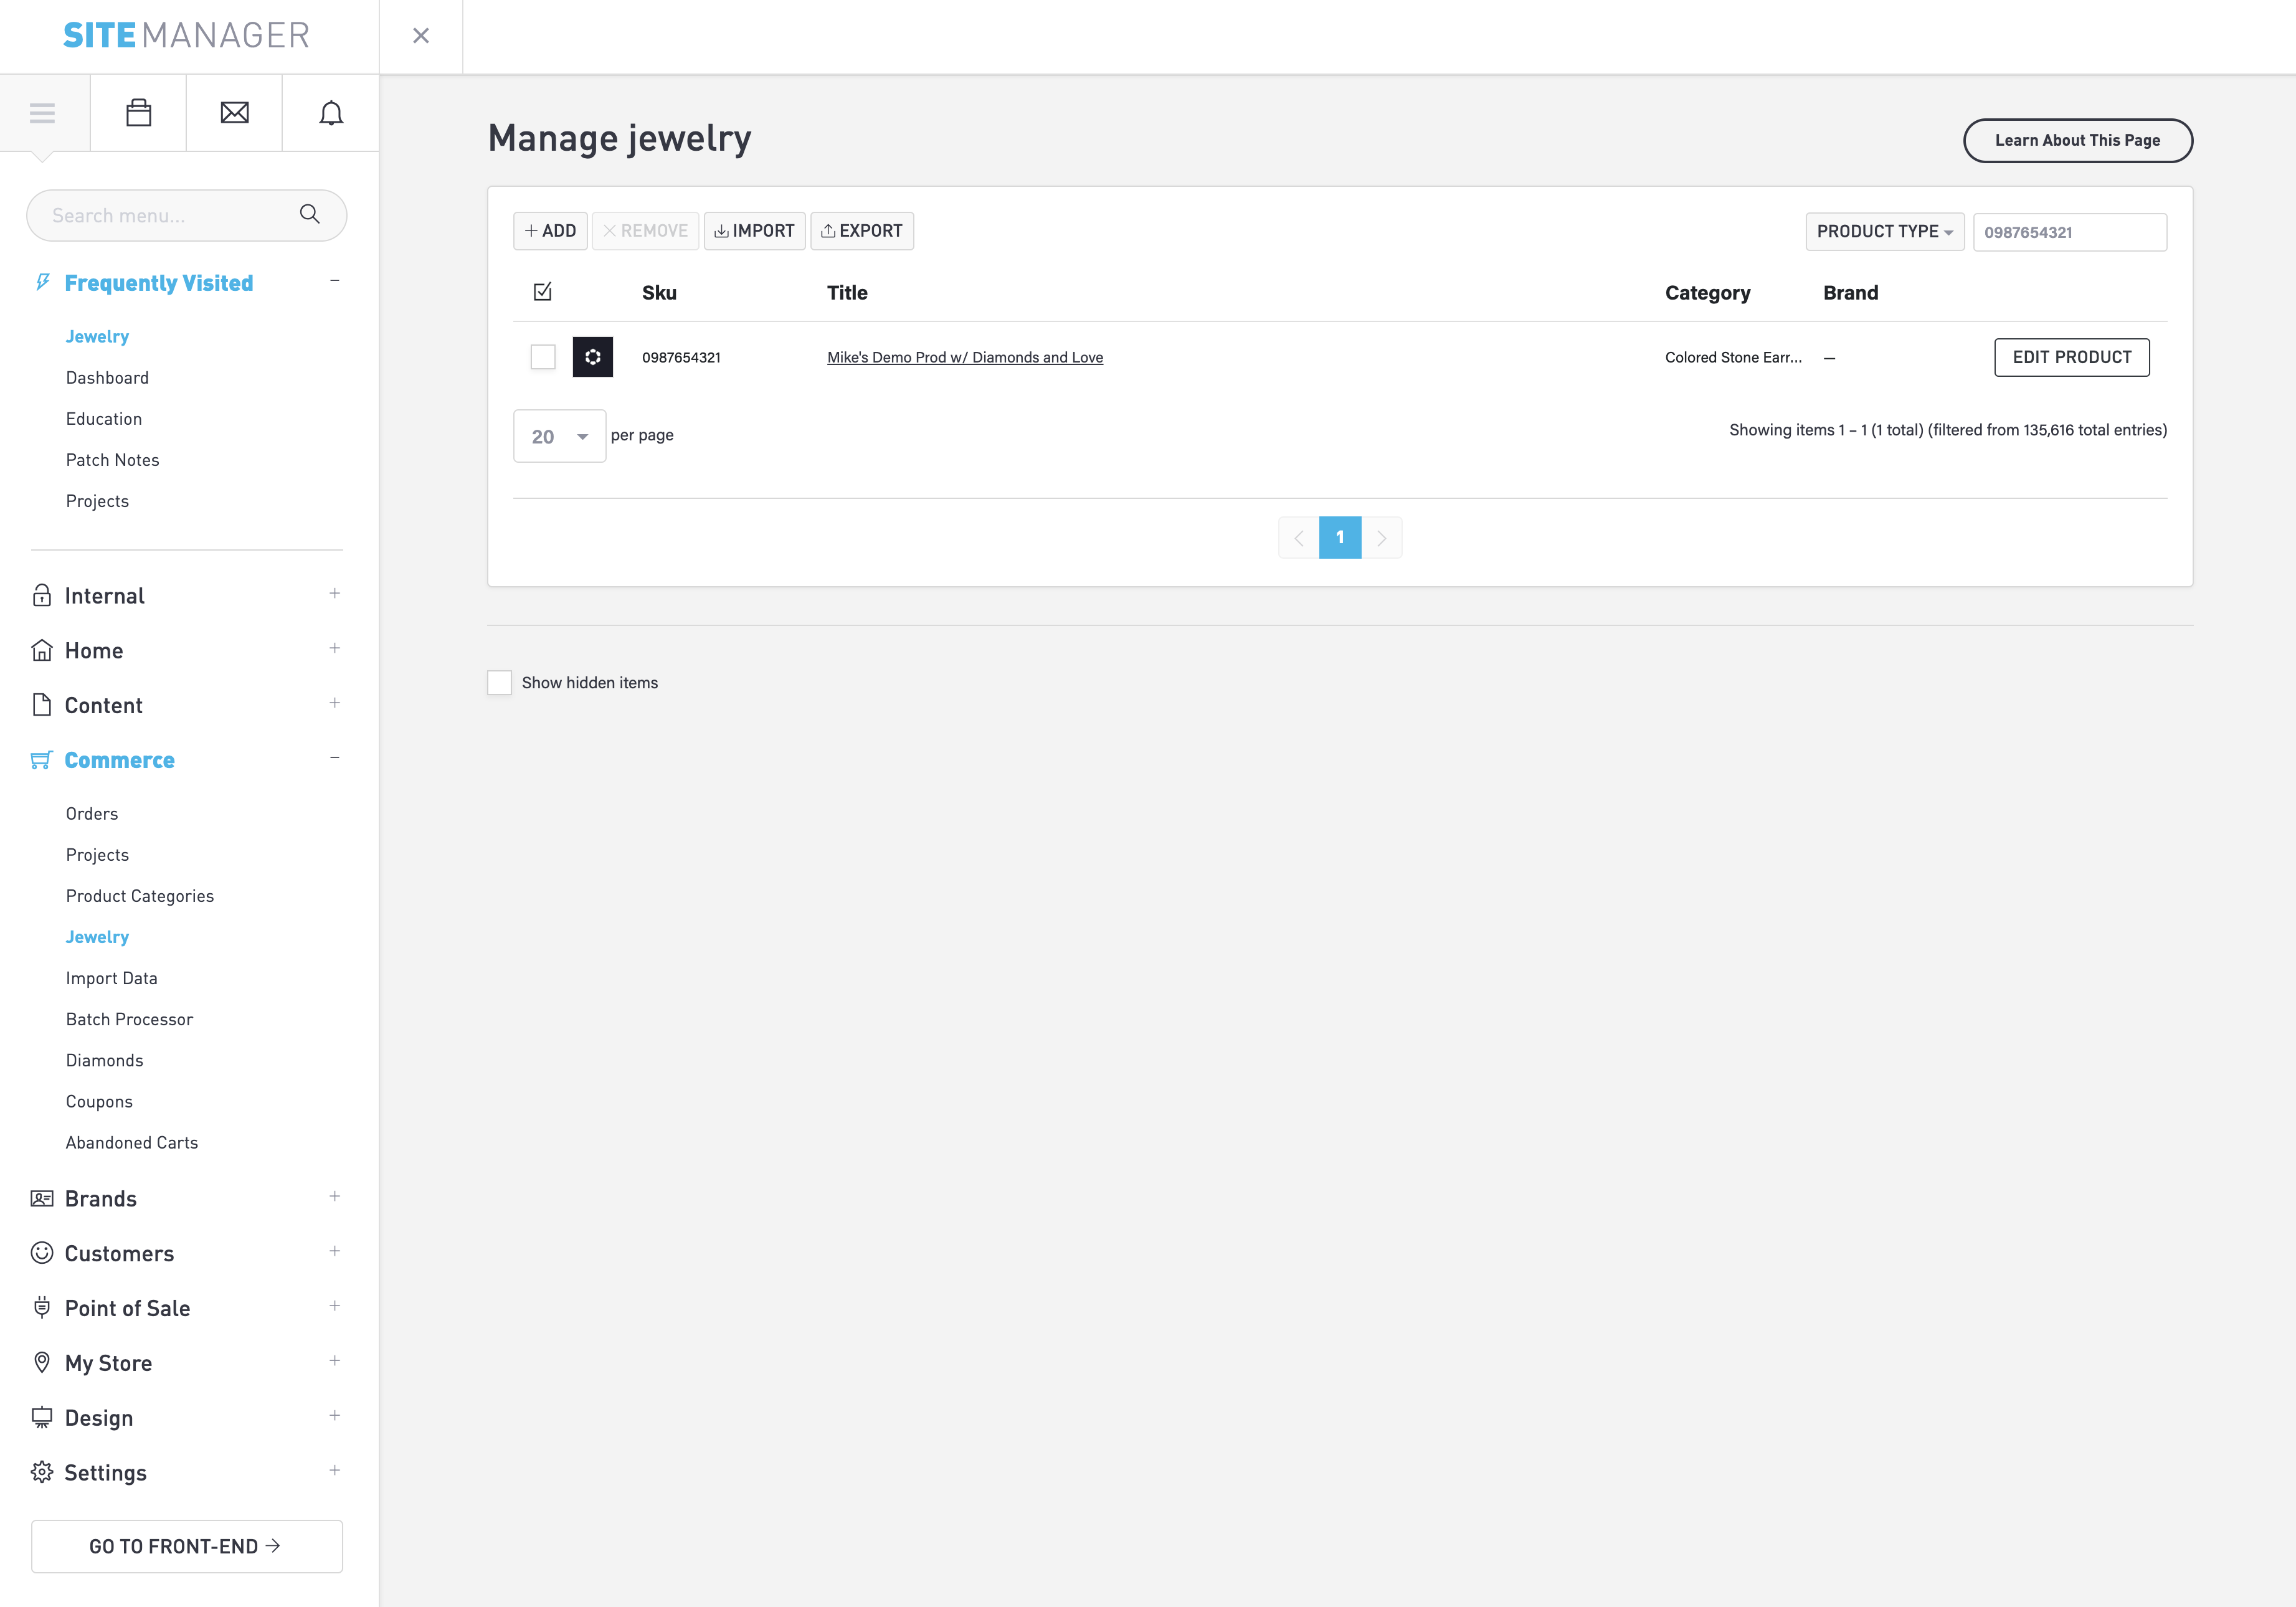Click the X icon beside Site Manager logo
Image resolution: width=2296 pixels, height=1607 pixels.
click(421, 36)
